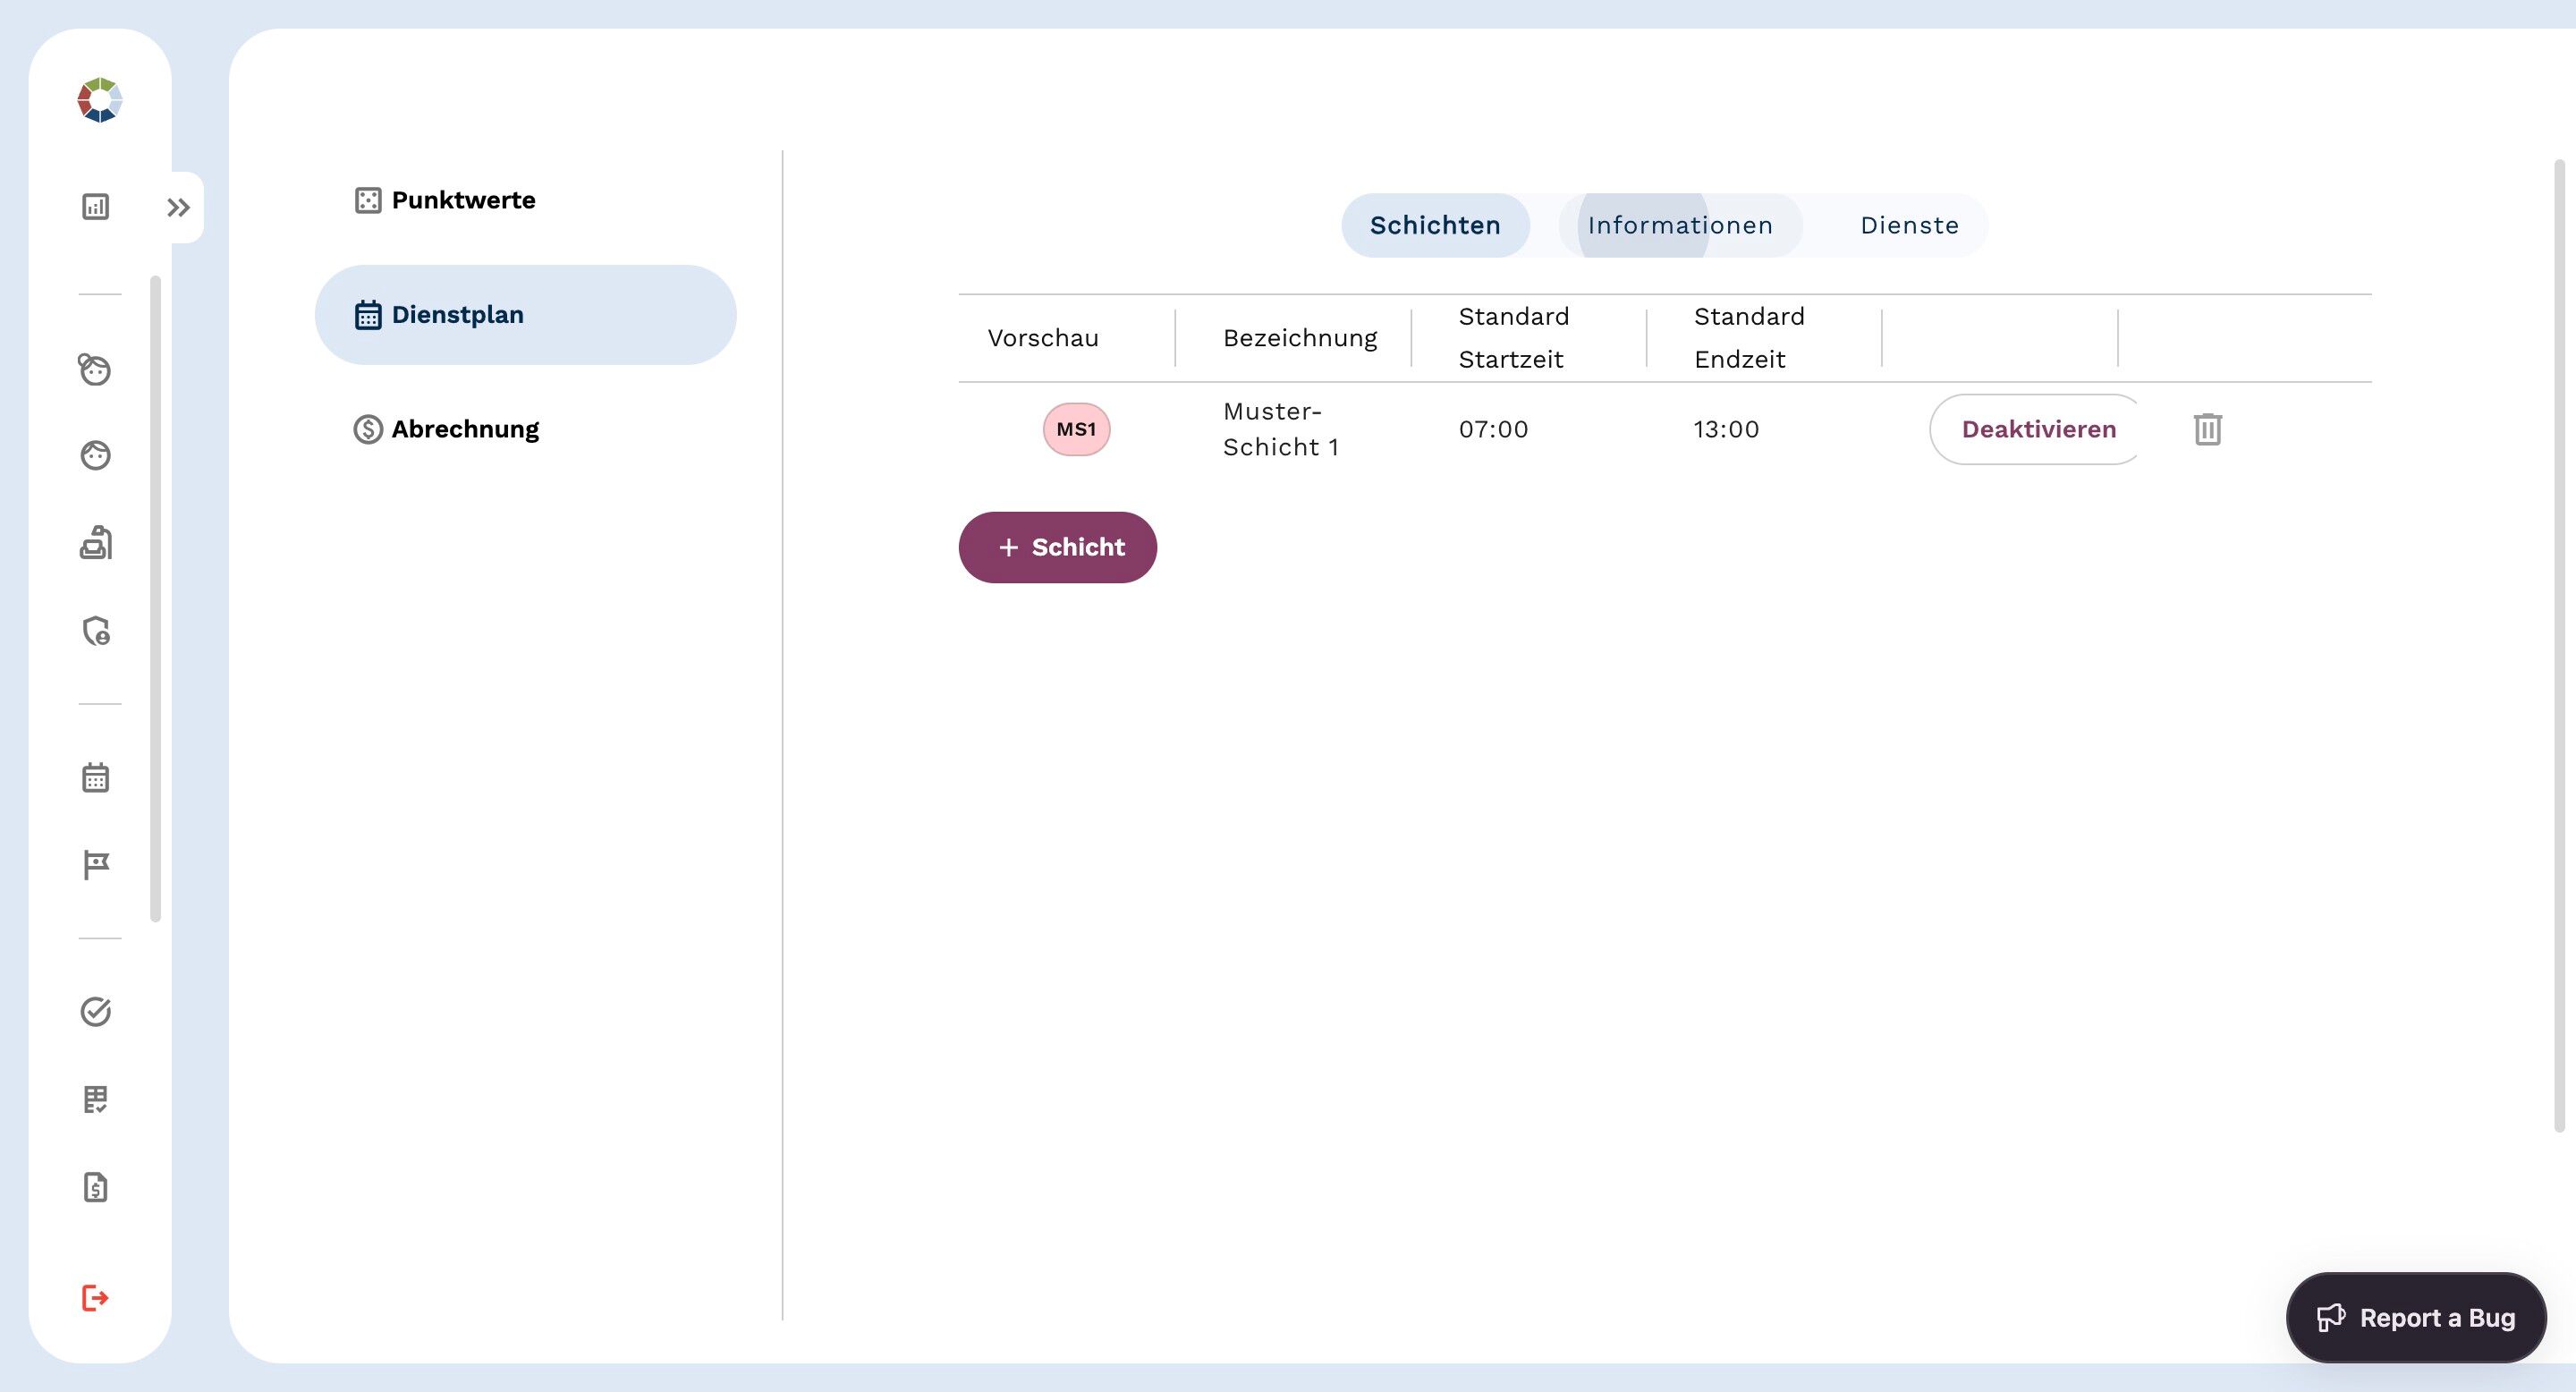
Task: Open the dashboard chart icon
Action: click(x=95, y=207)
